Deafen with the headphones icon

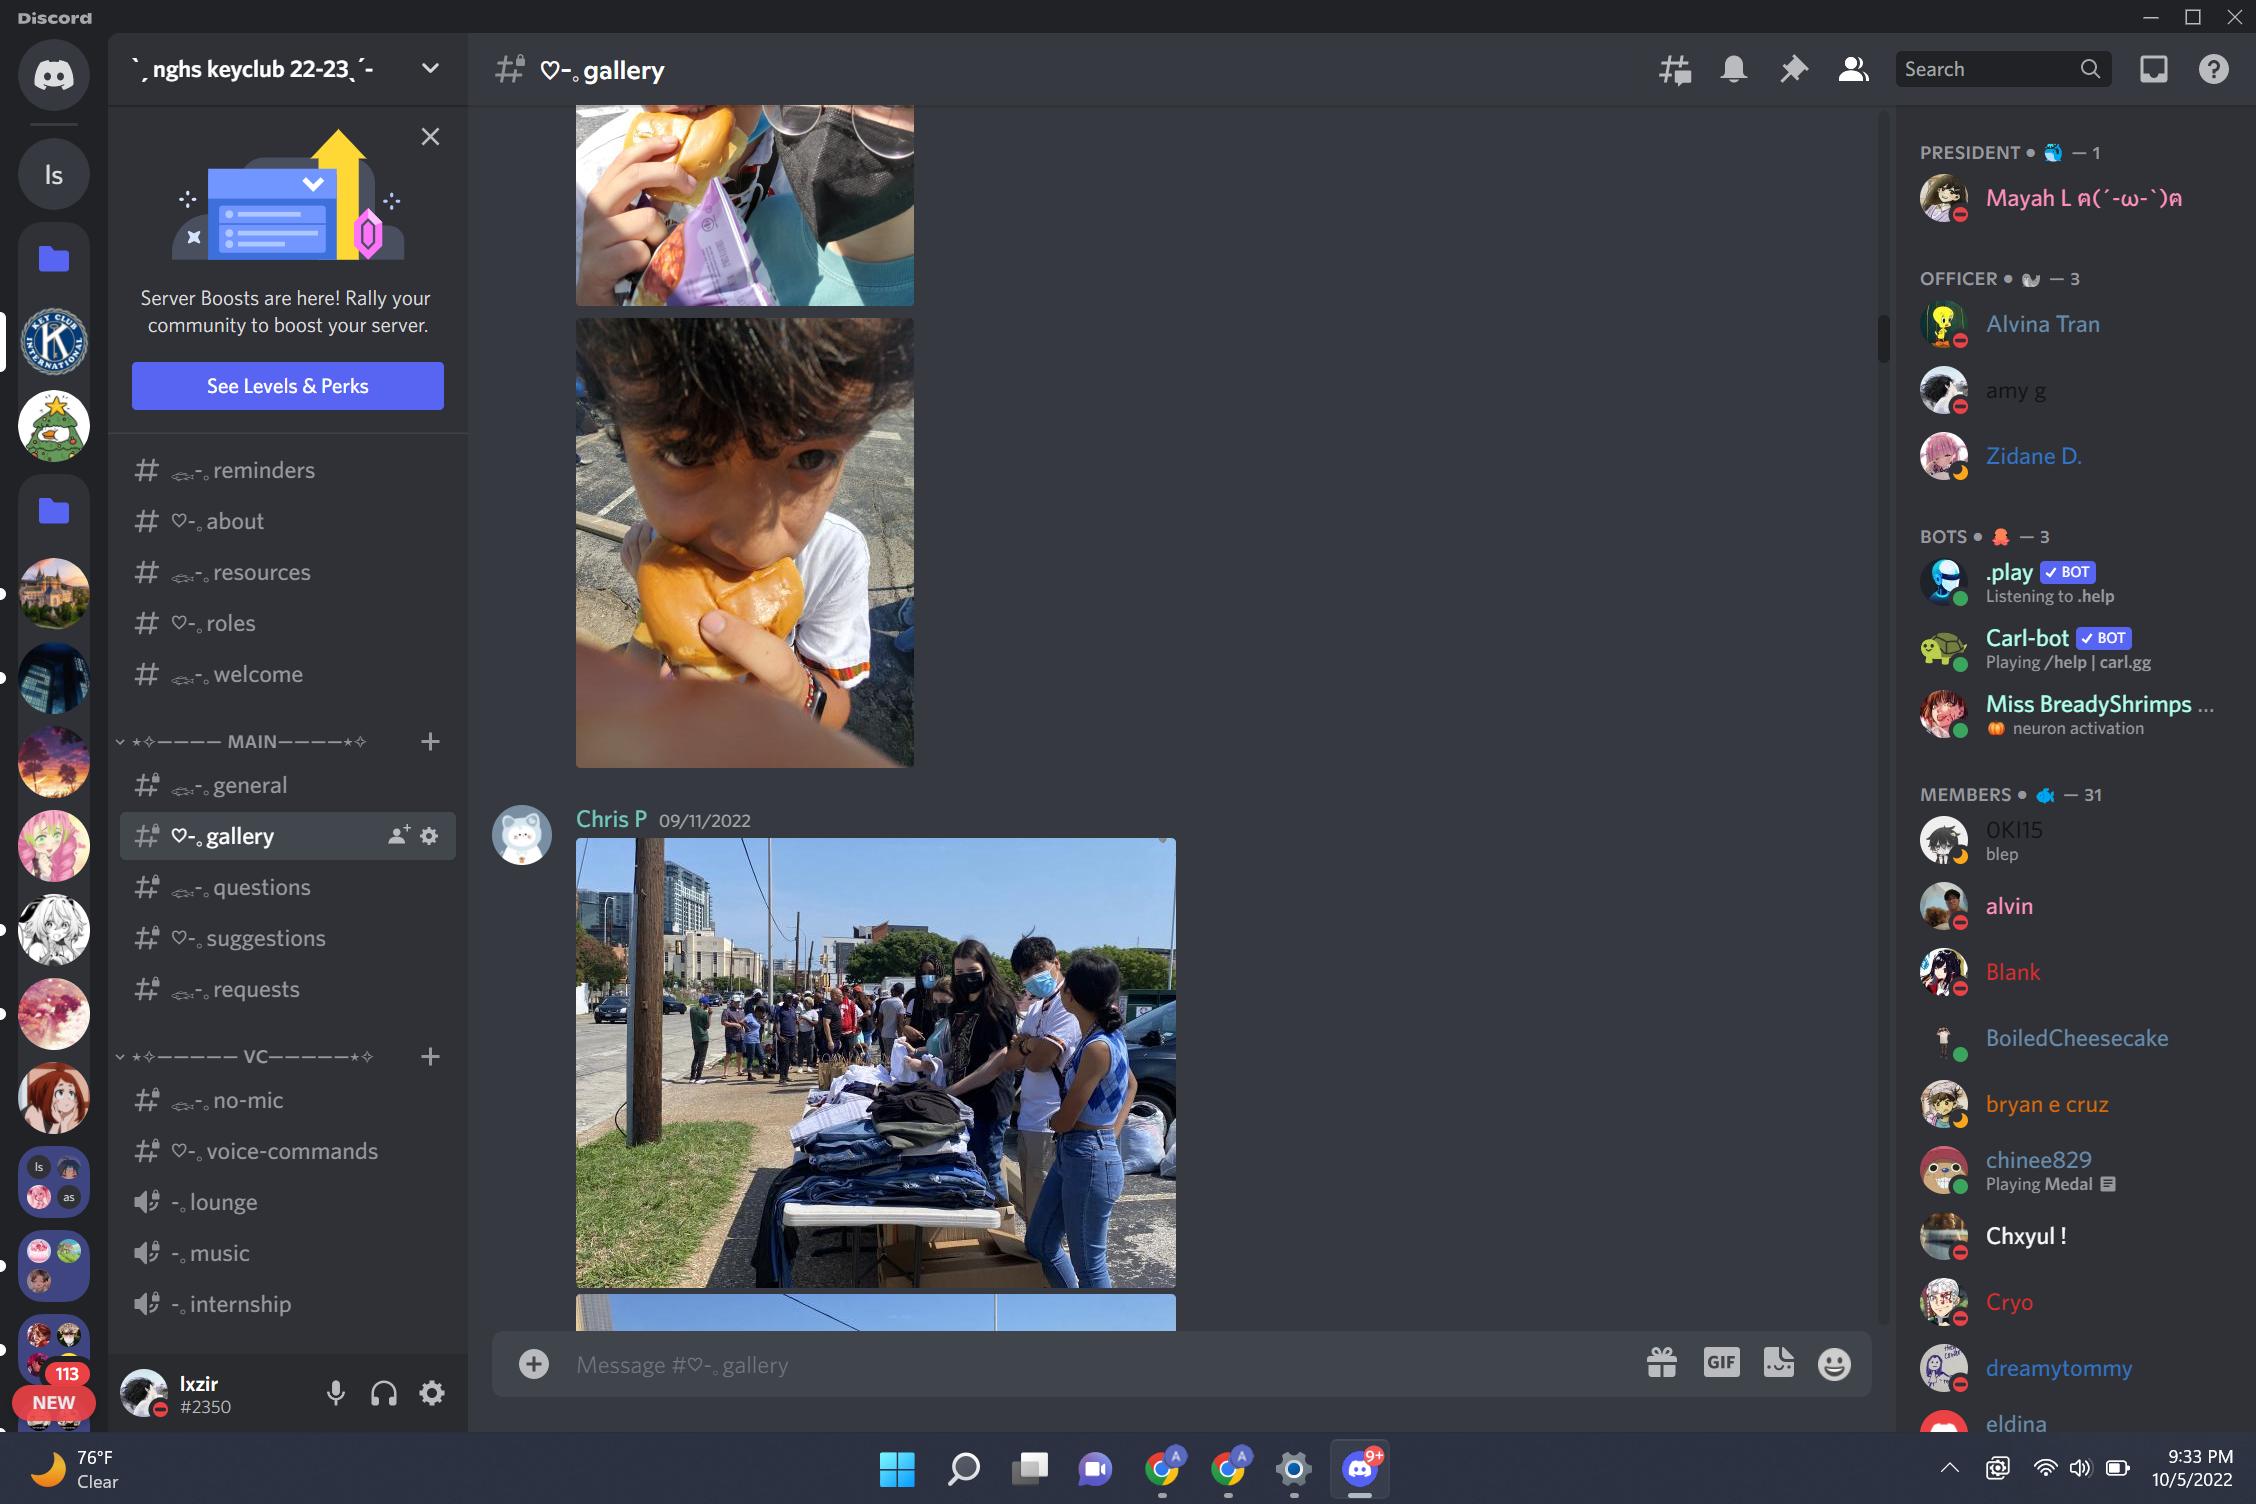(384, 1393)
